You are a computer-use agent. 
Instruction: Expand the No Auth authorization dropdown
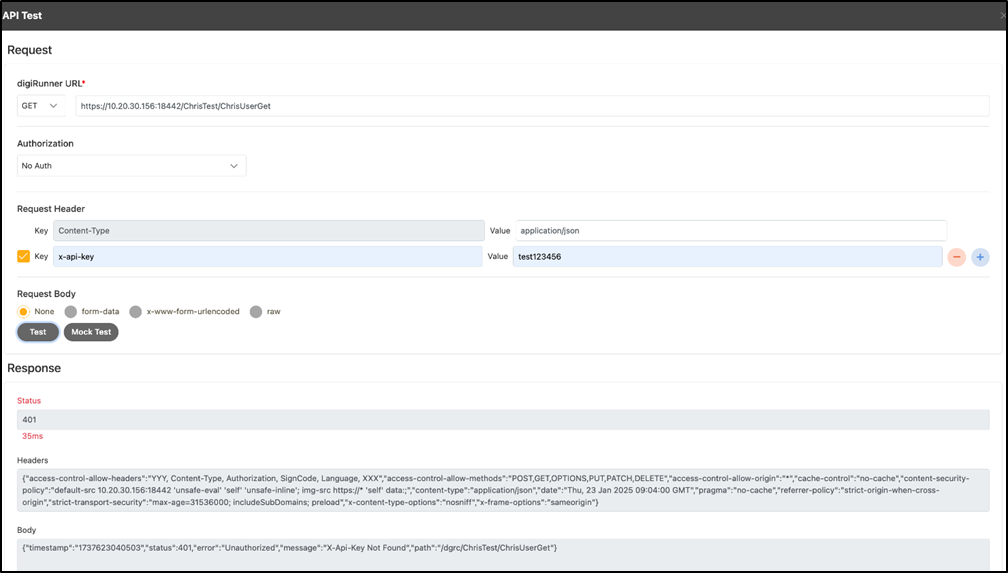pos(131,166)
